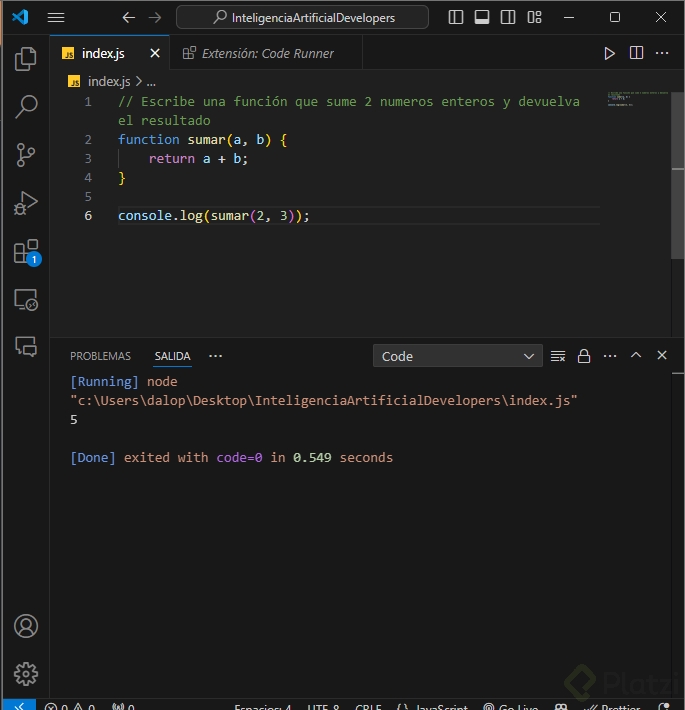The image size is (685, 710).
Task: Open the Manage gear settings icon
Action: coord(26,673)
